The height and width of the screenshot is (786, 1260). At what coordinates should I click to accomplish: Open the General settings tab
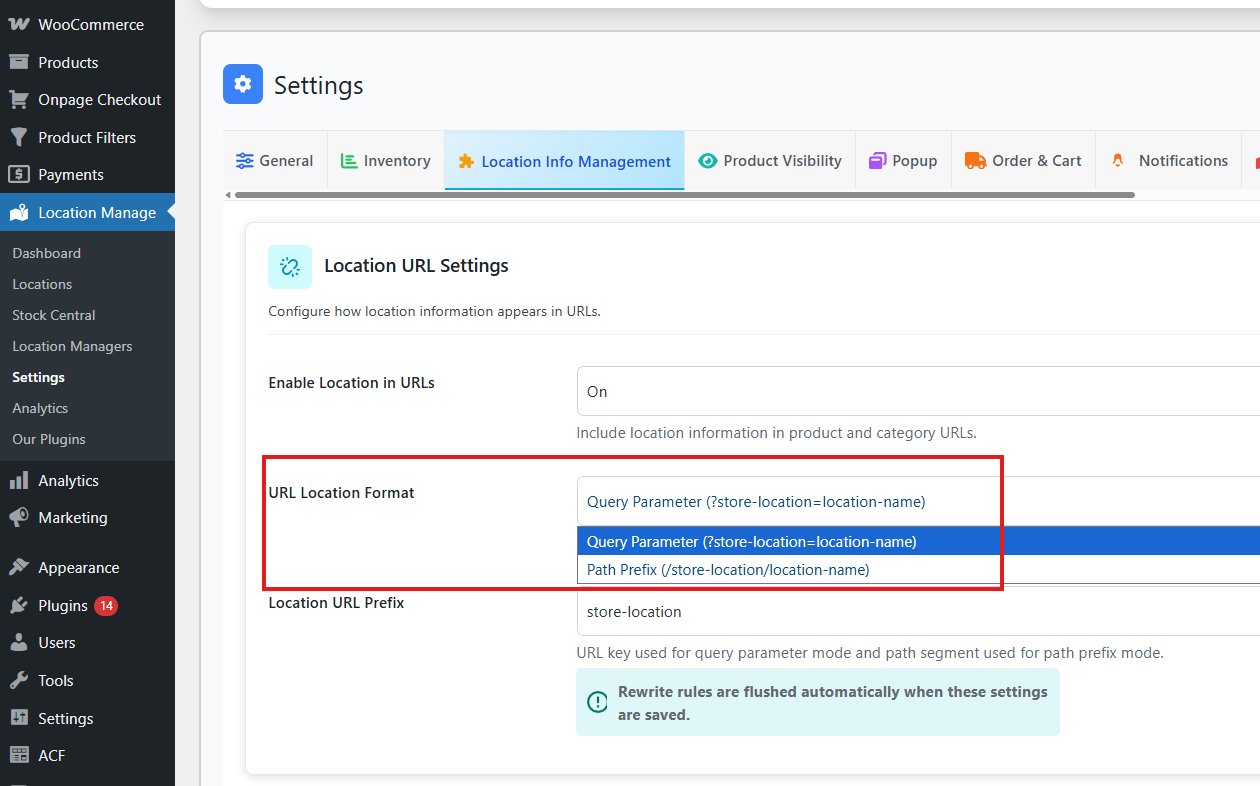pos(275,160)
